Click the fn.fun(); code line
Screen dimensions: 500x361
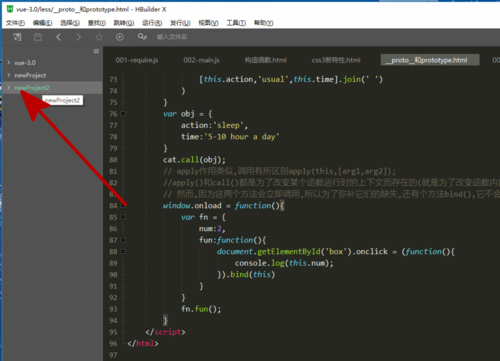(201, 309)
